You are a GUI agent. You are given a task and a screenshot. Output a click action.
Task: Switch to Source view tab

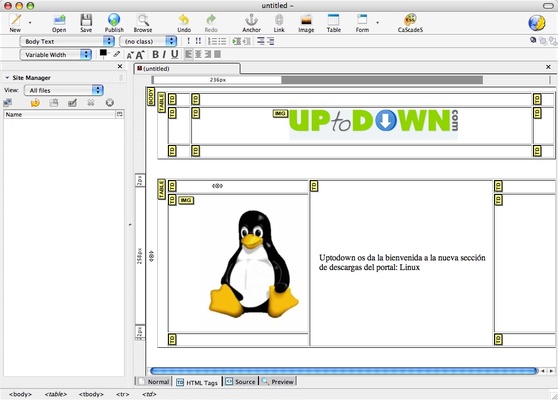pos(241,381)
